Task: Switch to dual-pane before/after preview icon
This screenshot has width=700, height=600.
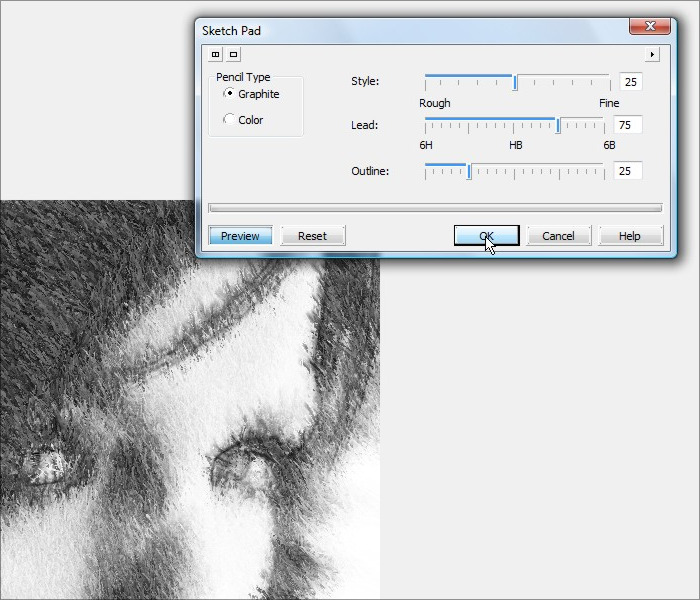Action: [x=216, y=54]
